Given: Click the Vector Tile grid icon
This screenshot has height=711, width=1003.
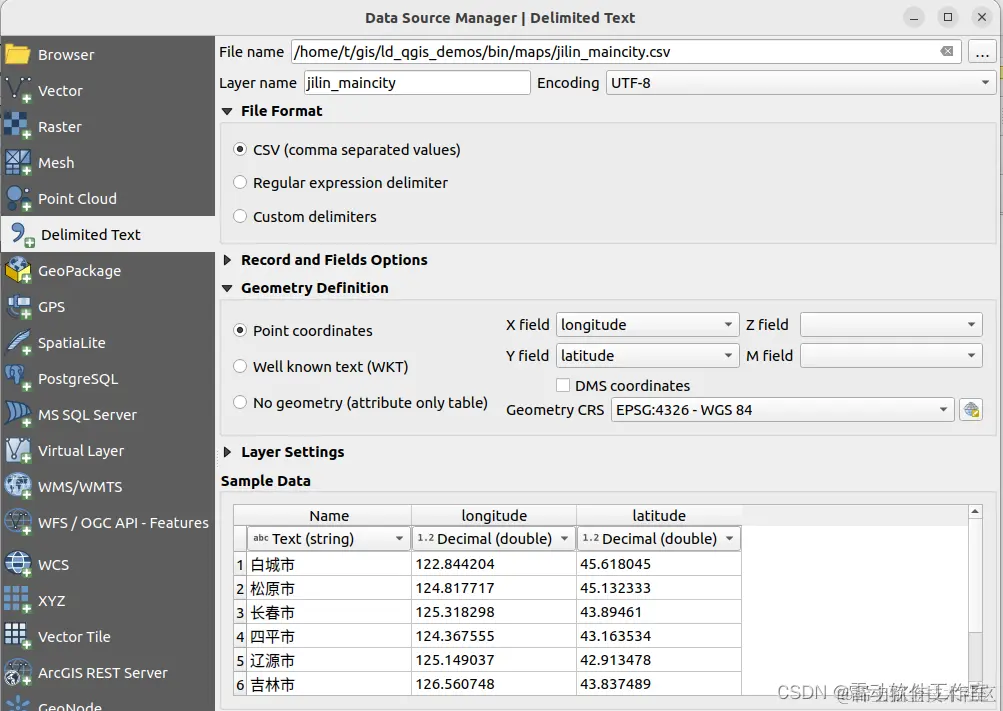Looking at the screenshot, I should coord(17,636).
